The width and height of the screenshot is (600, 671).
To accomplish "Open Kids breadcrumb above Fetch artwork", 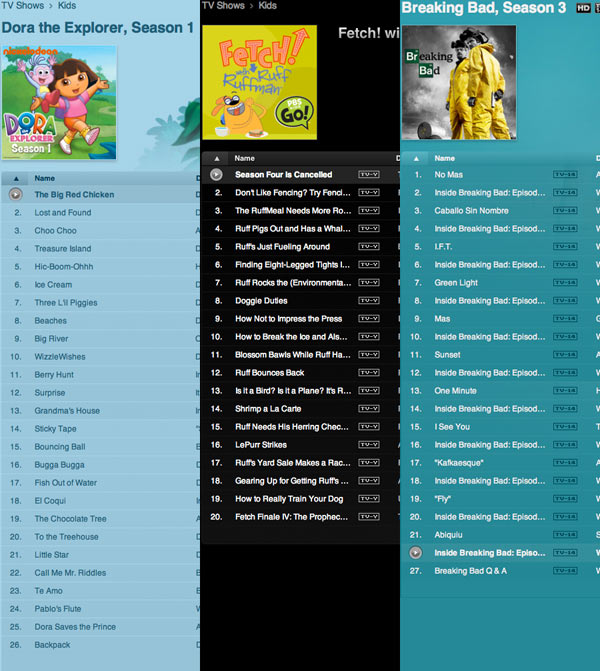I will click(x=267, y=6).
